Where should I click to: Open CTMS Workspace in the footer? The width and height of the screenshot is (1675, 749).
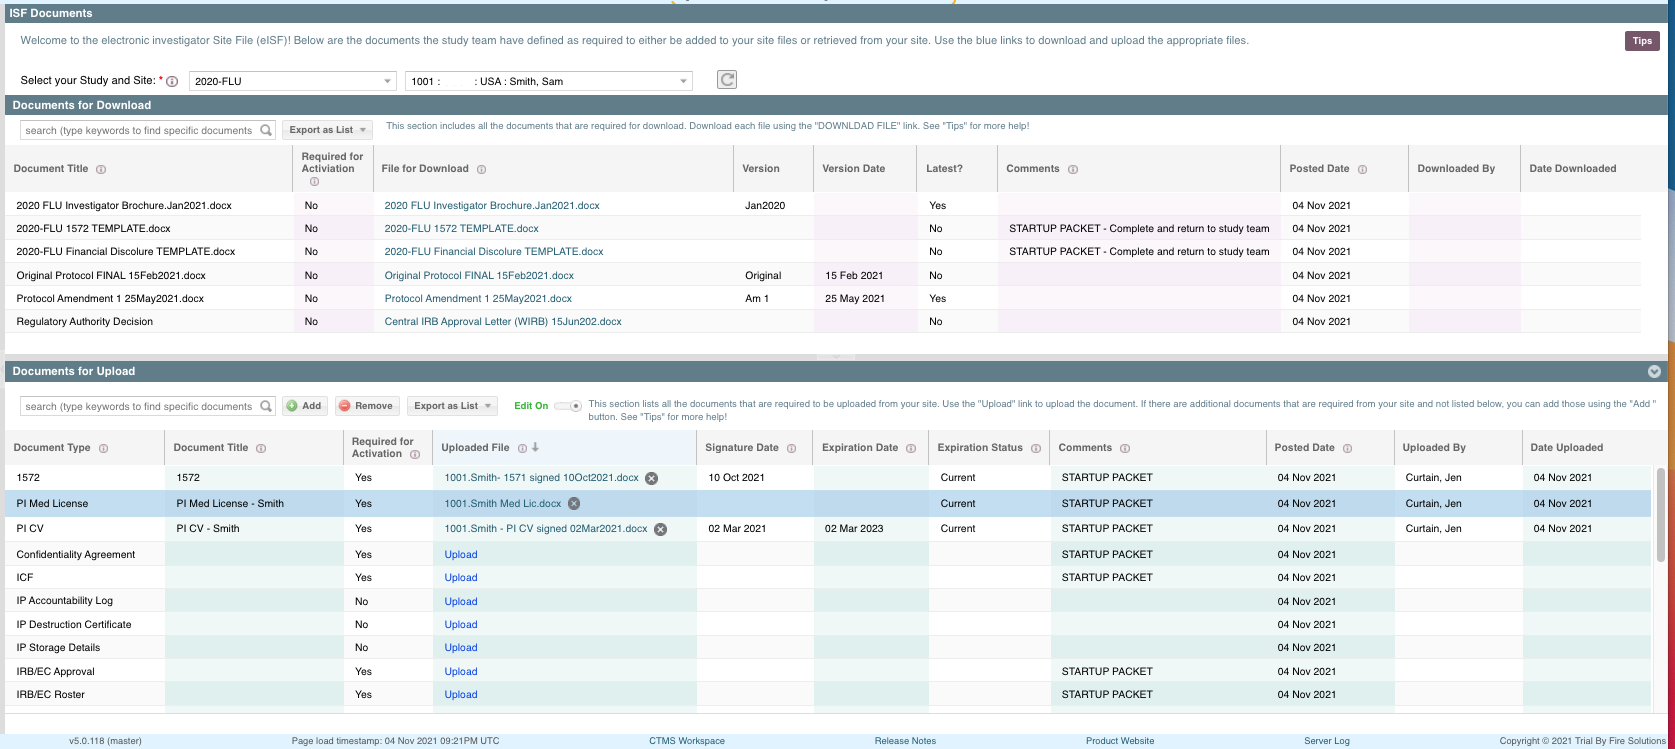click(686, 741)
